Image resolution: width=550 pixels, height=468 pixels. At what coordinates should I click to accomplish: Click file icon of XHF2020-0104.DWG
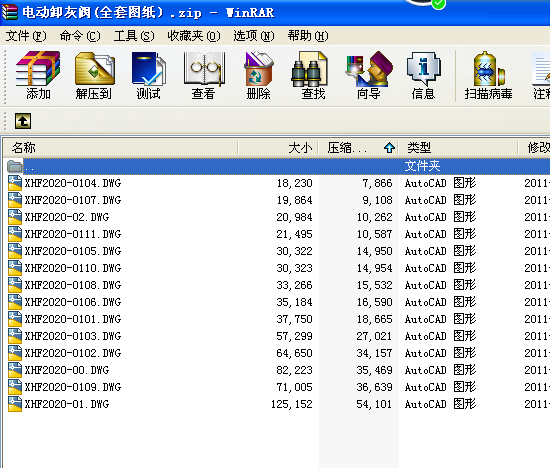[15, 183]
